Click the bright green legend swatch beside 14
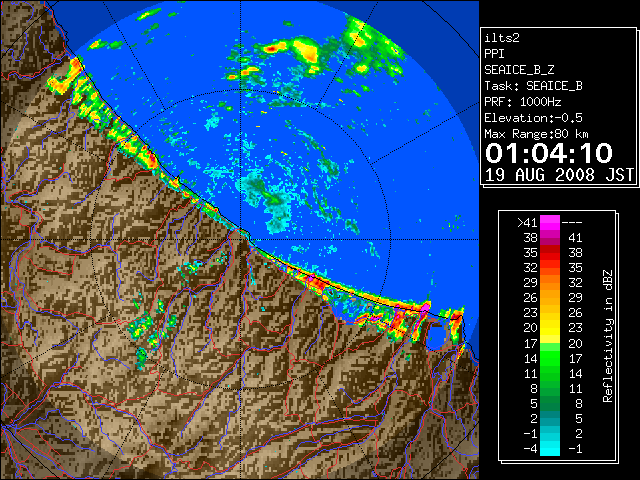The image size is (640, 480). pyautogui.click(x=550, y=359)
